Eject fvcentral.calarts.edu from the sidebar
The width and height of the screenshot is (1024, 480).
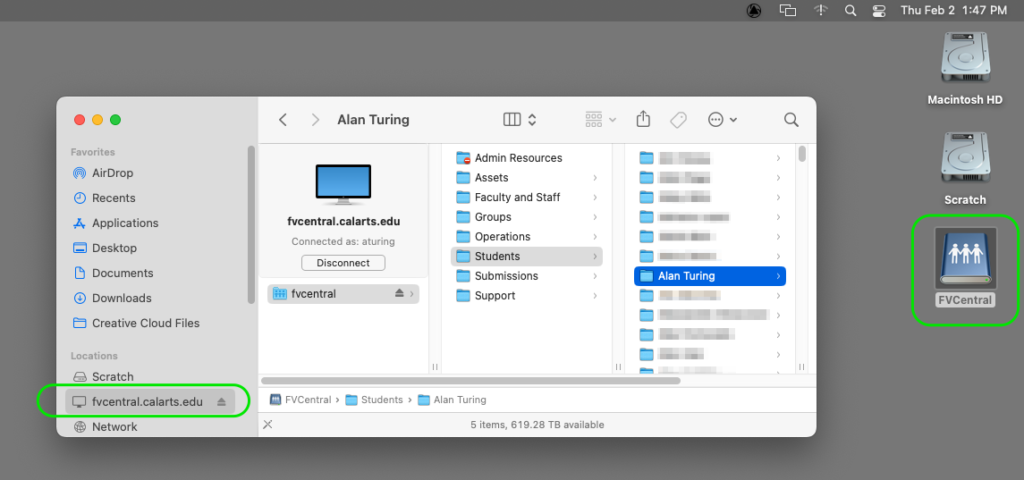click(x=221, y=402)
